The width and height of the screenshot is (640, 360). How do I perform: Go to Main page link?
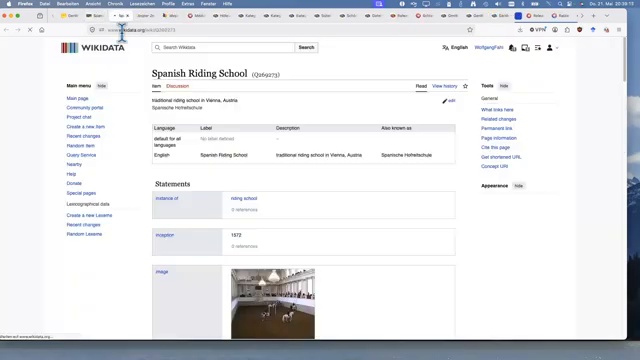coord(78,98)
